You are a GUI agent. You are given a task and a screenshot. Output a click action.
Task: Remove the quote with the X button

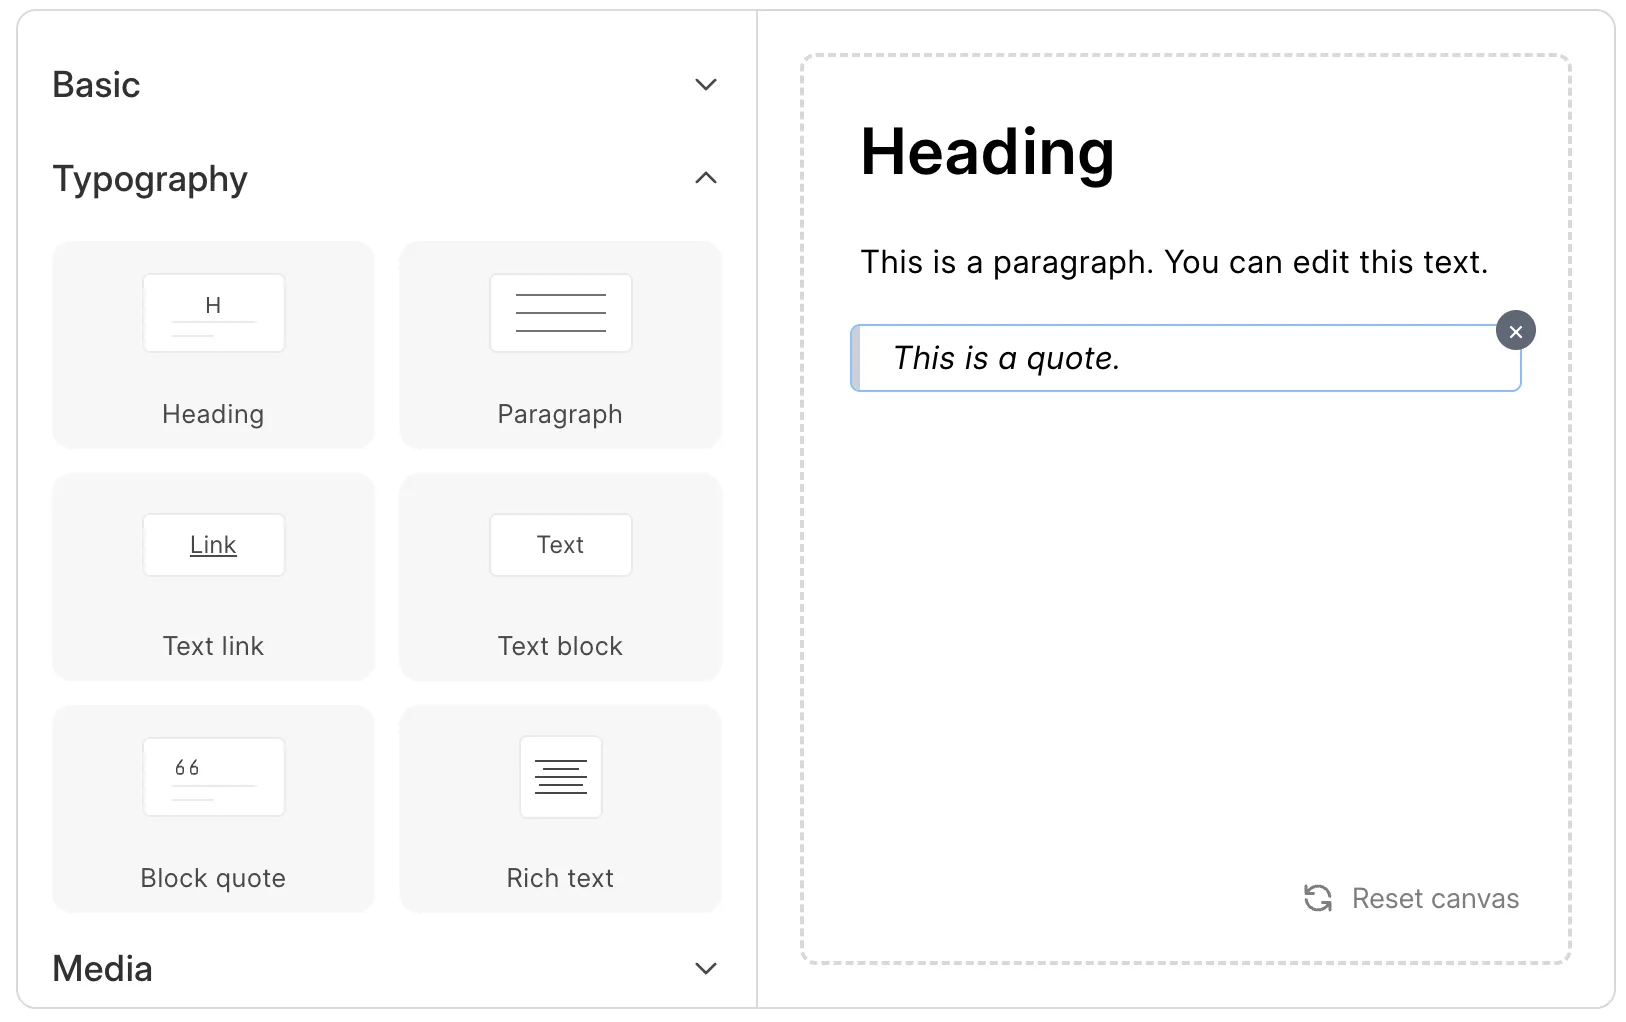click(x=1515, y=331)
